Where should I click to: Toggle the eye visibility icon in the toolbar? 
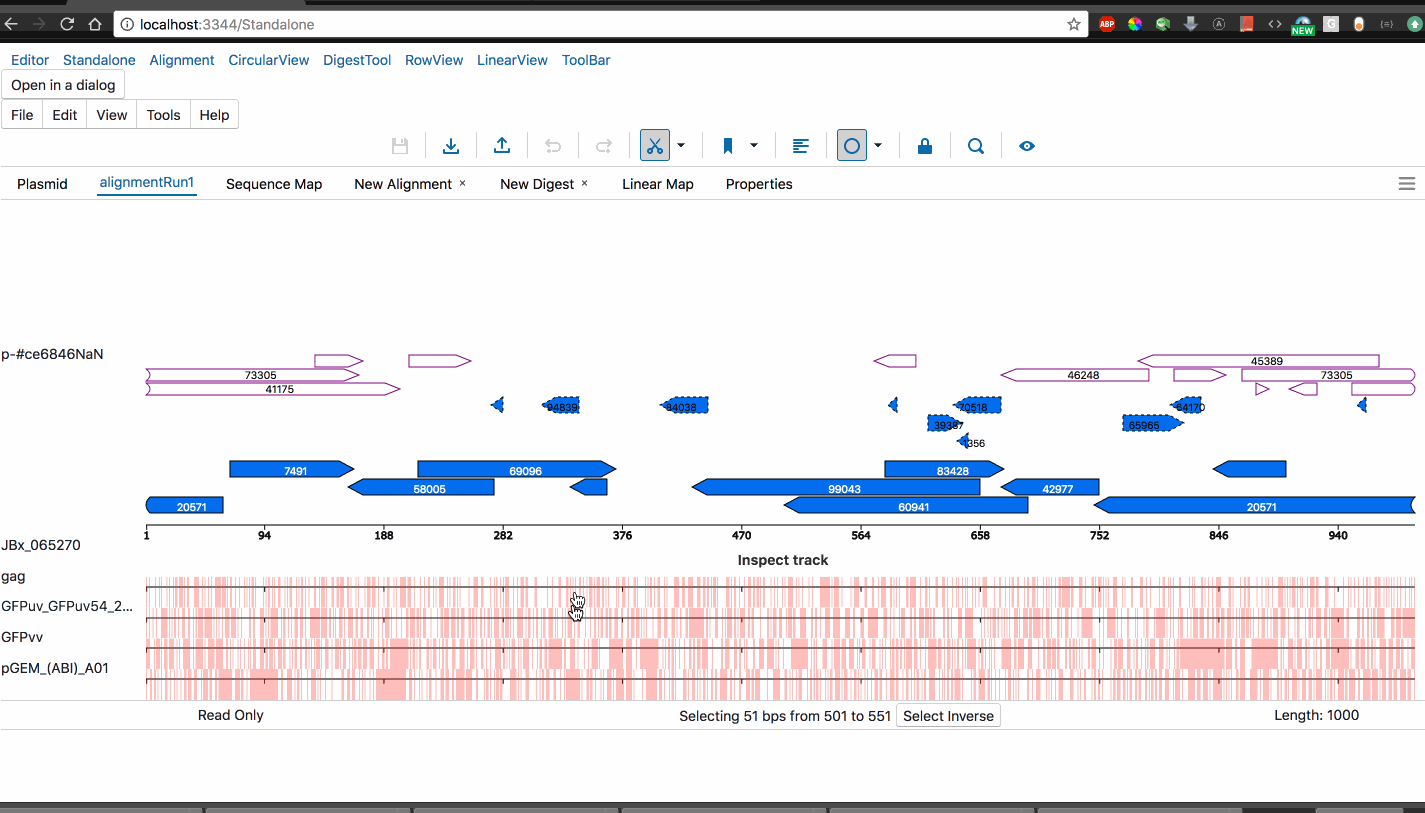pos(1026,145)
